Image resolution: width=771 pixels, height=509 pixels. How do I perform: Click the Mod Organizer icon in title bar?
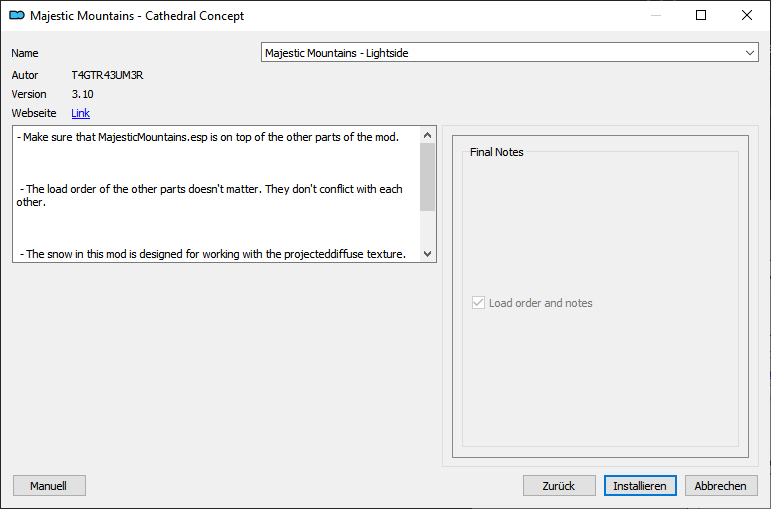(16, 16)
